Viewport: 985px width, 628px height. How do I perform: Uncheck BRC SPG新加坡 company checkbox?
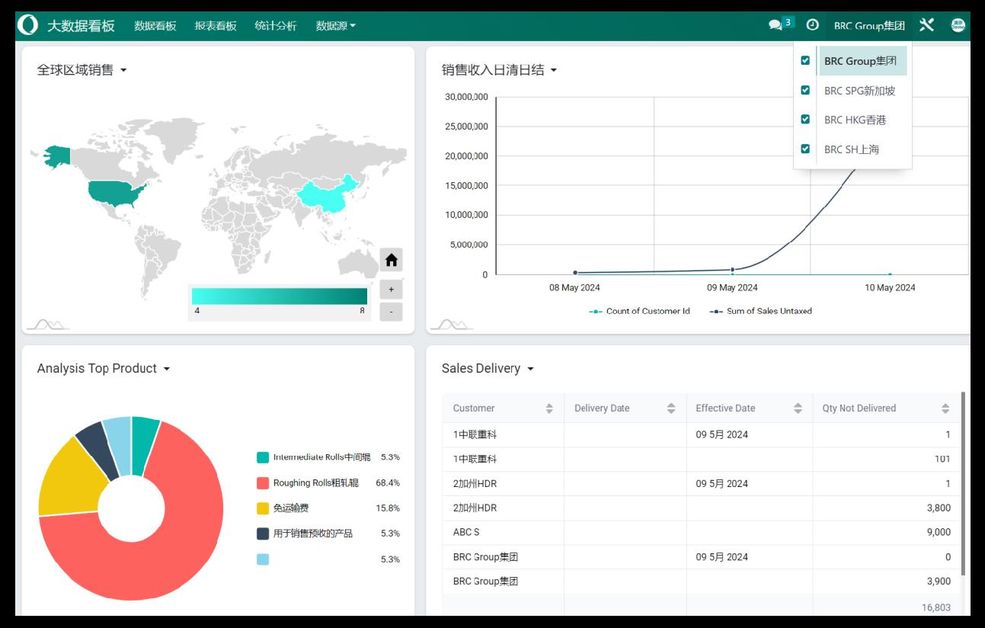[x=805, y=90]
